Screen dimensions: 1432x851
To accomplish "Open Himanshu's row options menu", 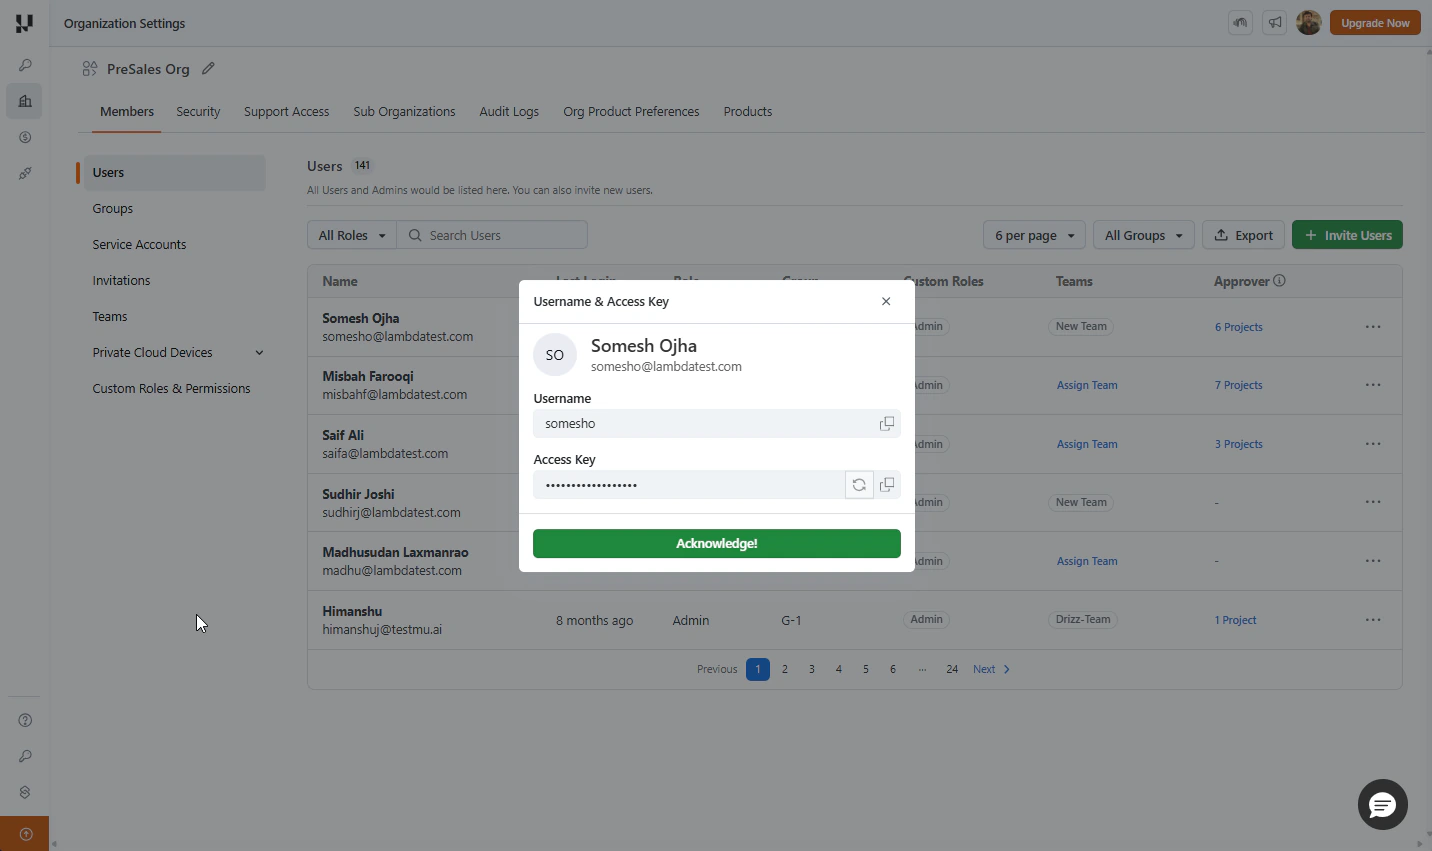I will pyautogui.click(x=1373, y=620).
